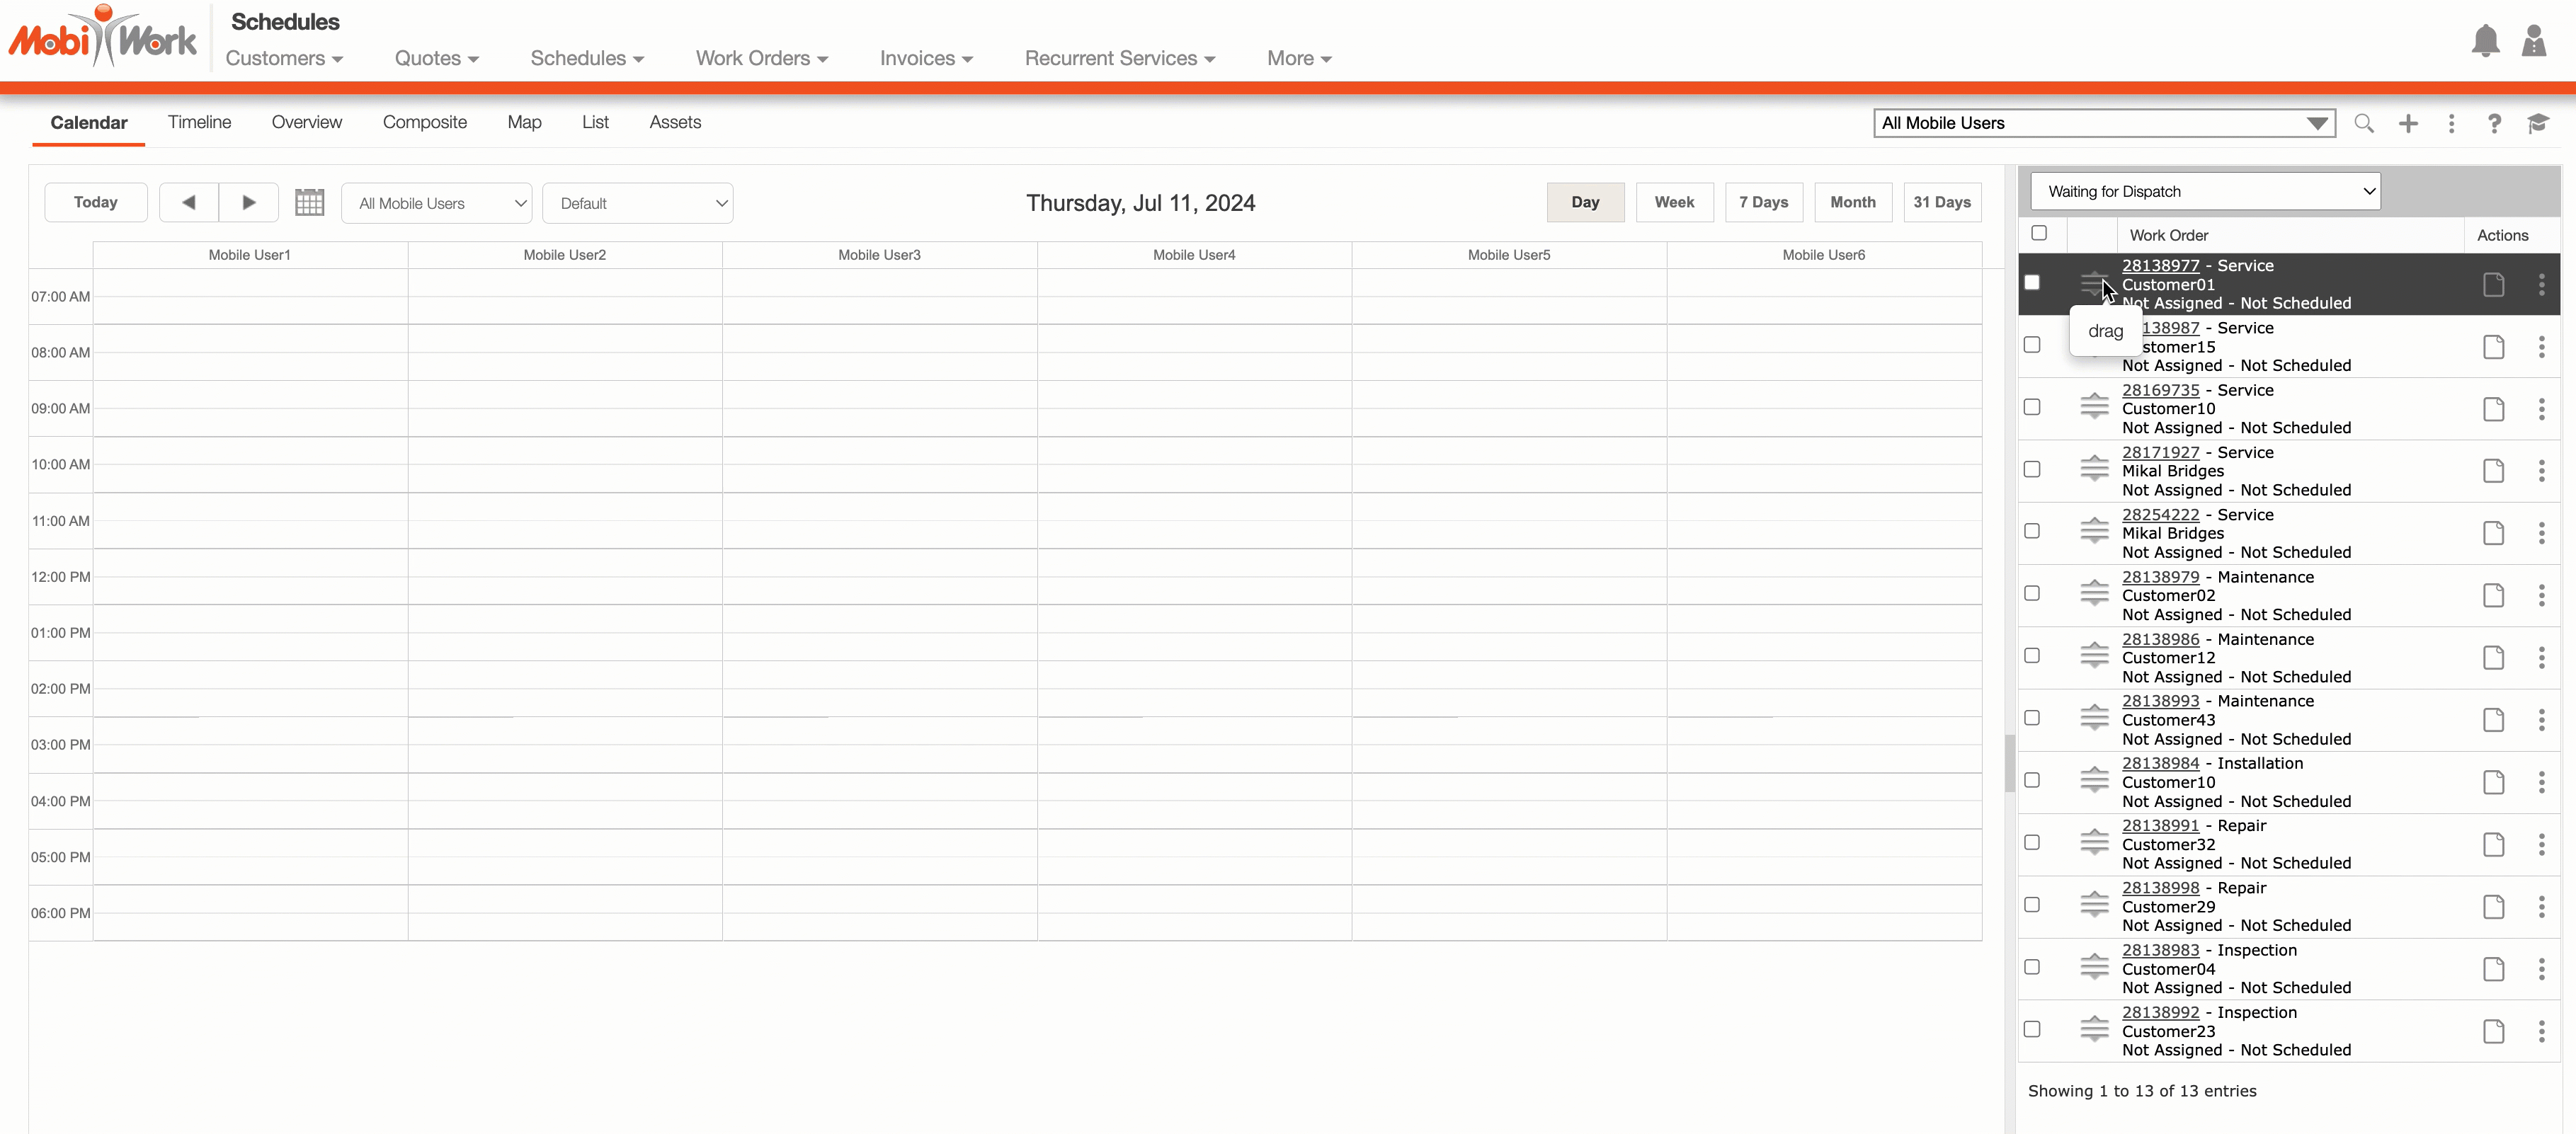Click the user profile icon

click(2533, 41)
